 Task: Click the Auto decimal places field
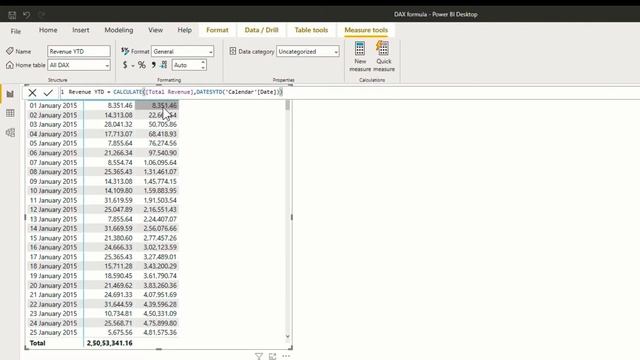[186, 65]
